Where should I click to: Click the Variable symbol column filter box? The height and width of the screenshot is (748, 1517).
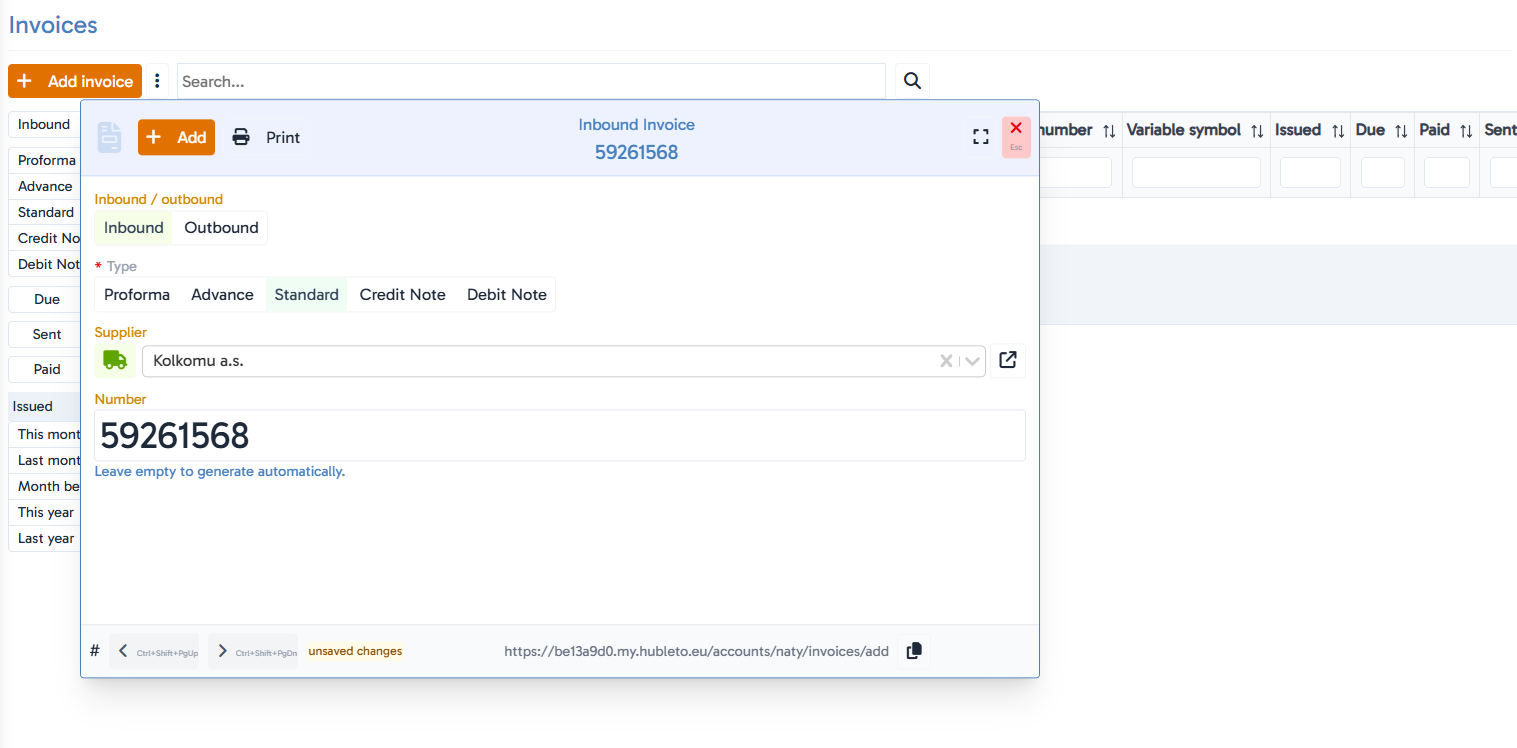[1196, 172]
